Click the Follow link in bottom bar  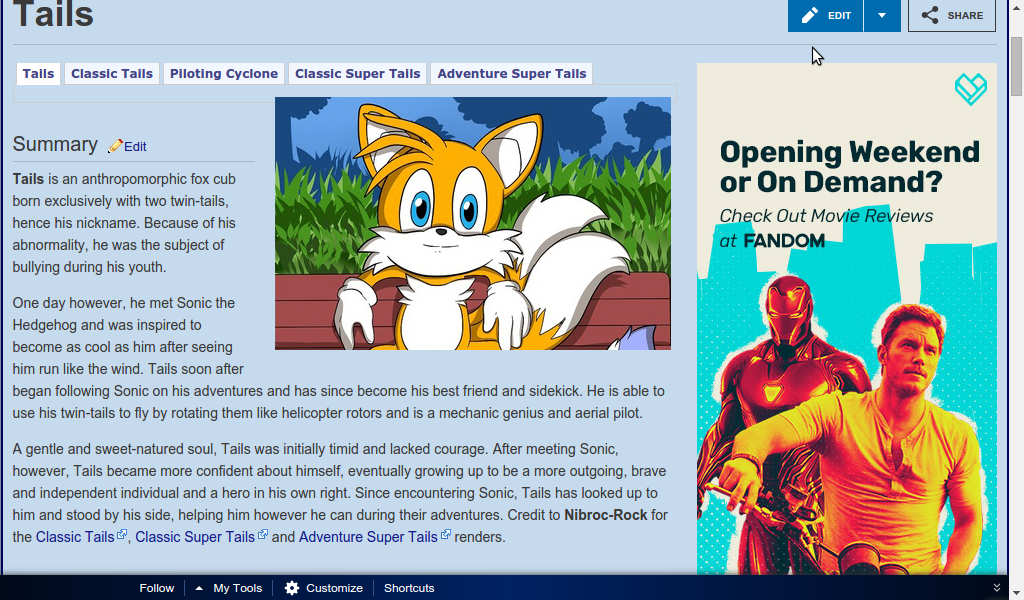(156, 588)
